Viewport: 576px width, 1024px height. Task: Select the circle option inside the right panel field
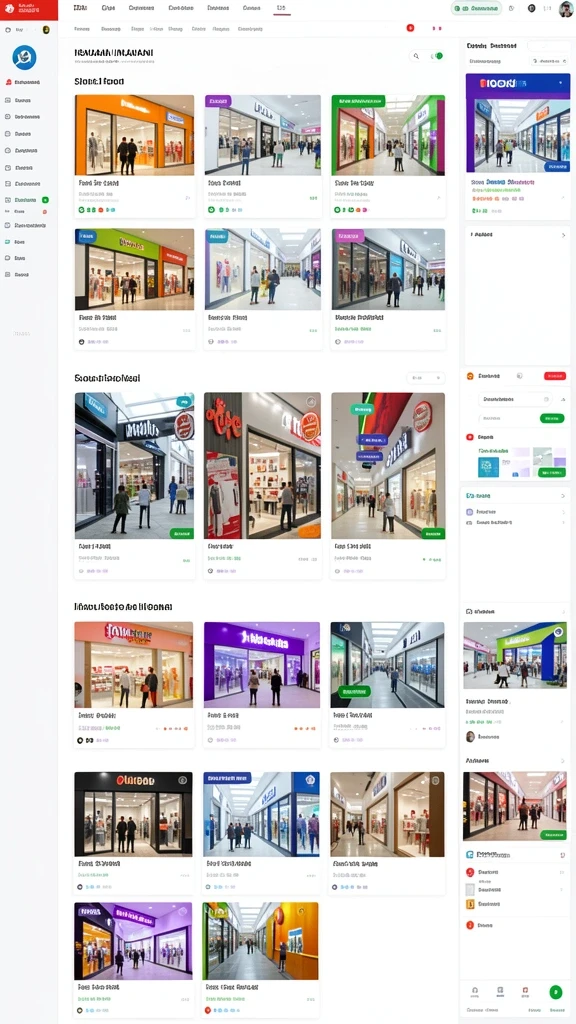547,398
